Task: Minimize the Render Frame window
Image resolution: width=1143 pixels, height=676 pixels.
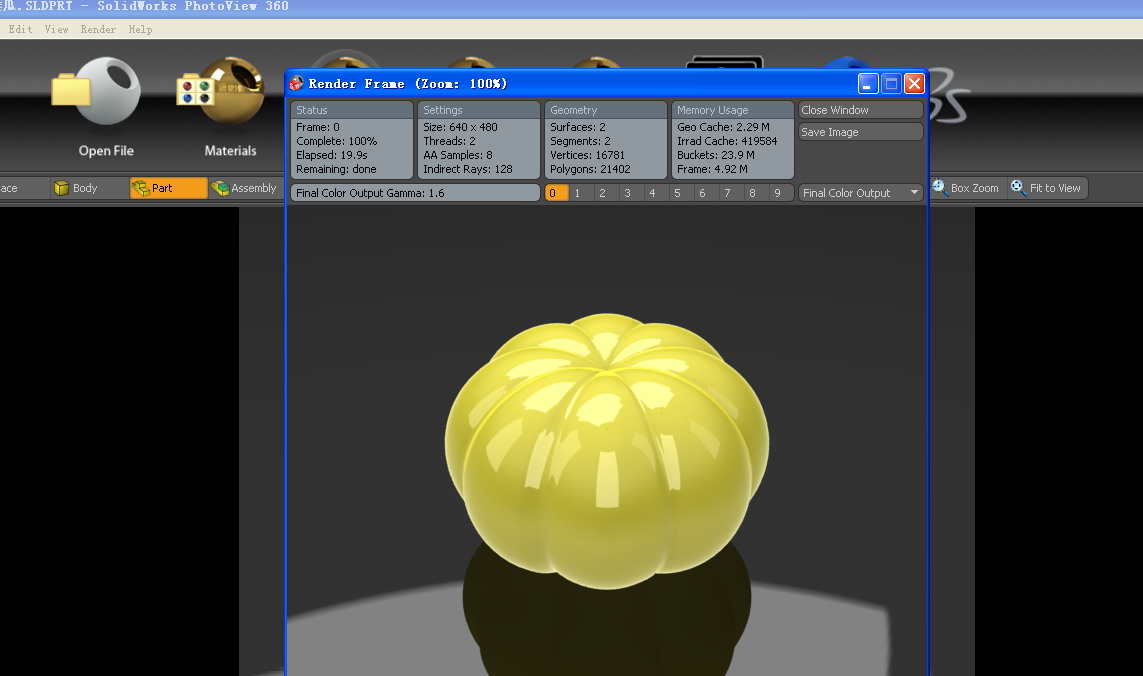Action: pos(867,84)
